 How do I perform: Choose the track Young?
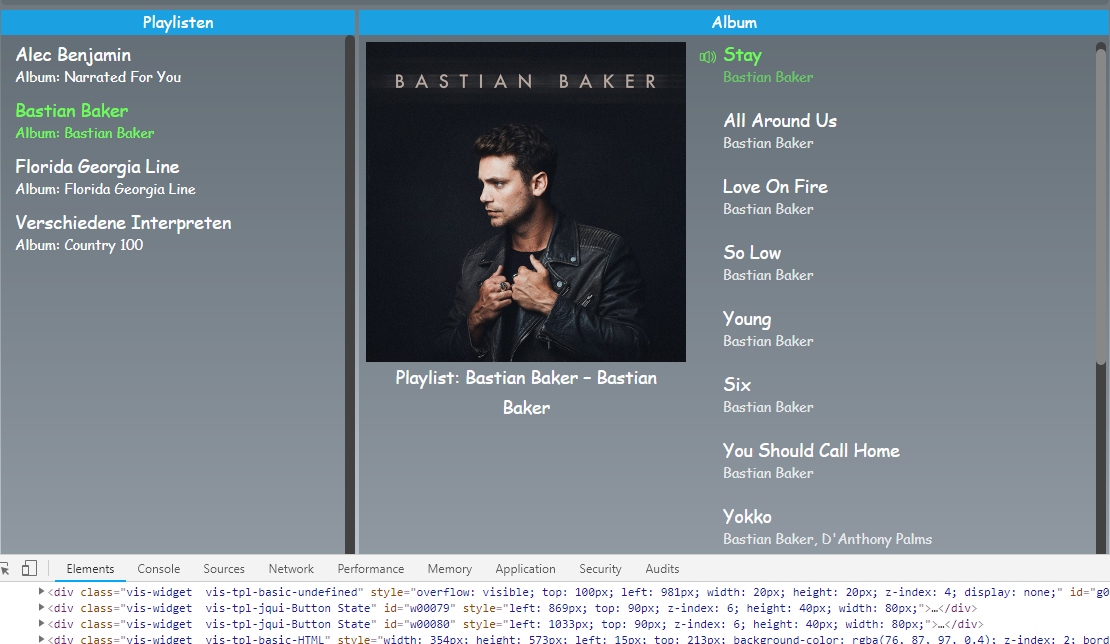pyautogui.click(x=747, y=319)
